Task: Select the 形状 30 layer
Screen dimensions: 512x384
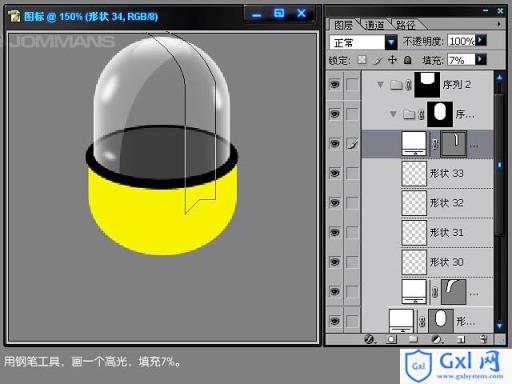Action: (428, 262)
